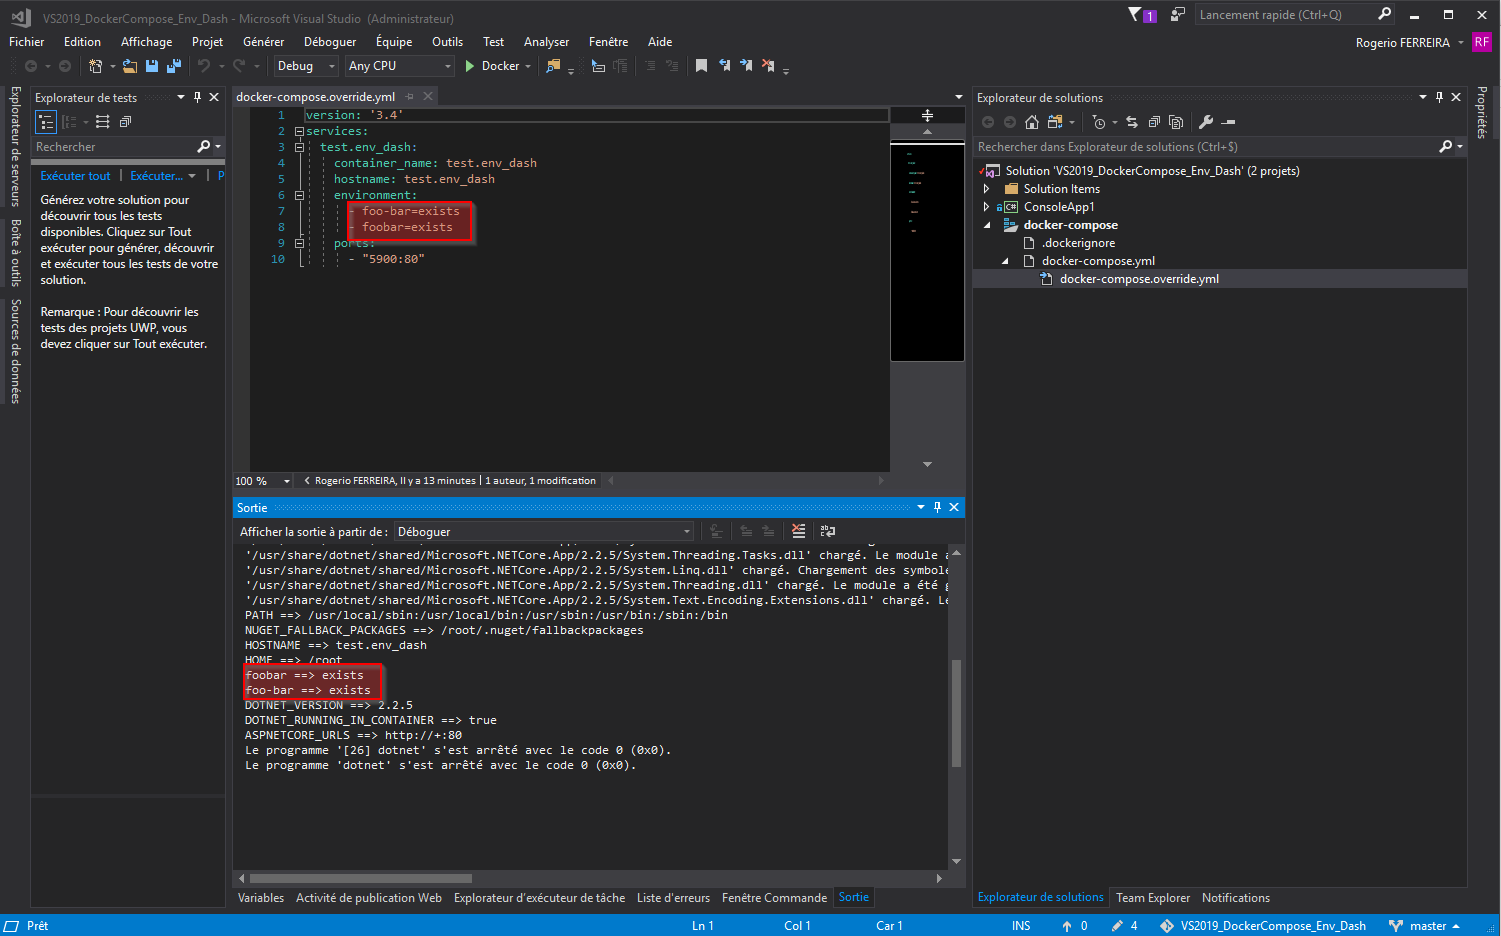
Task: Click the search magnifier in Test Explorer
Action: pos(204,147)
